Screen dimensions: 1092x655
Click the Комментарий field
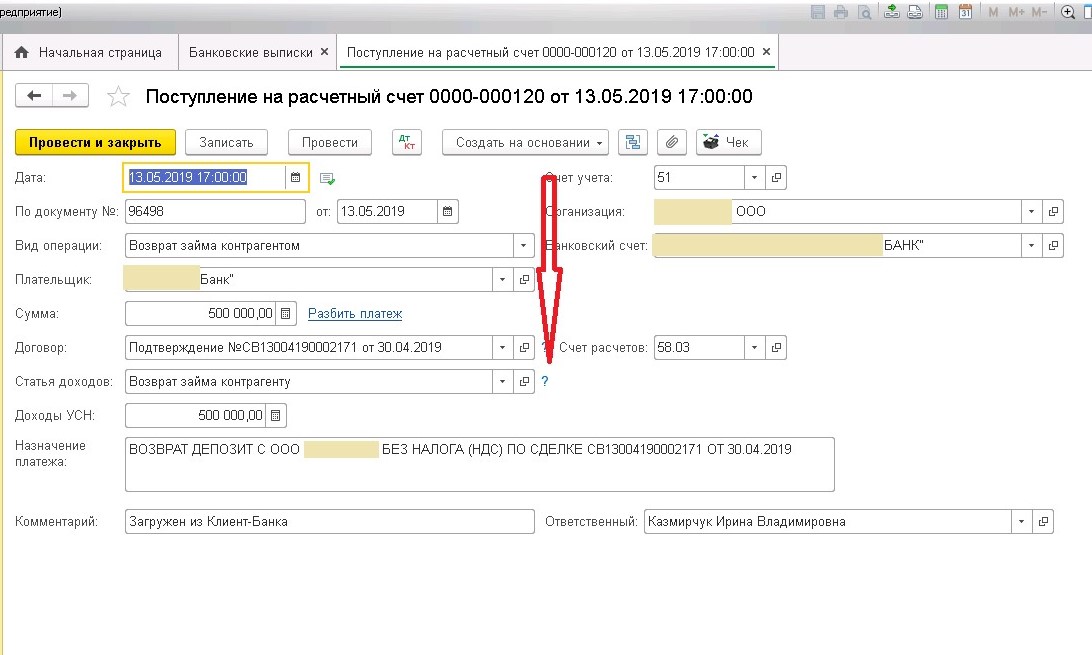point(330,521)
